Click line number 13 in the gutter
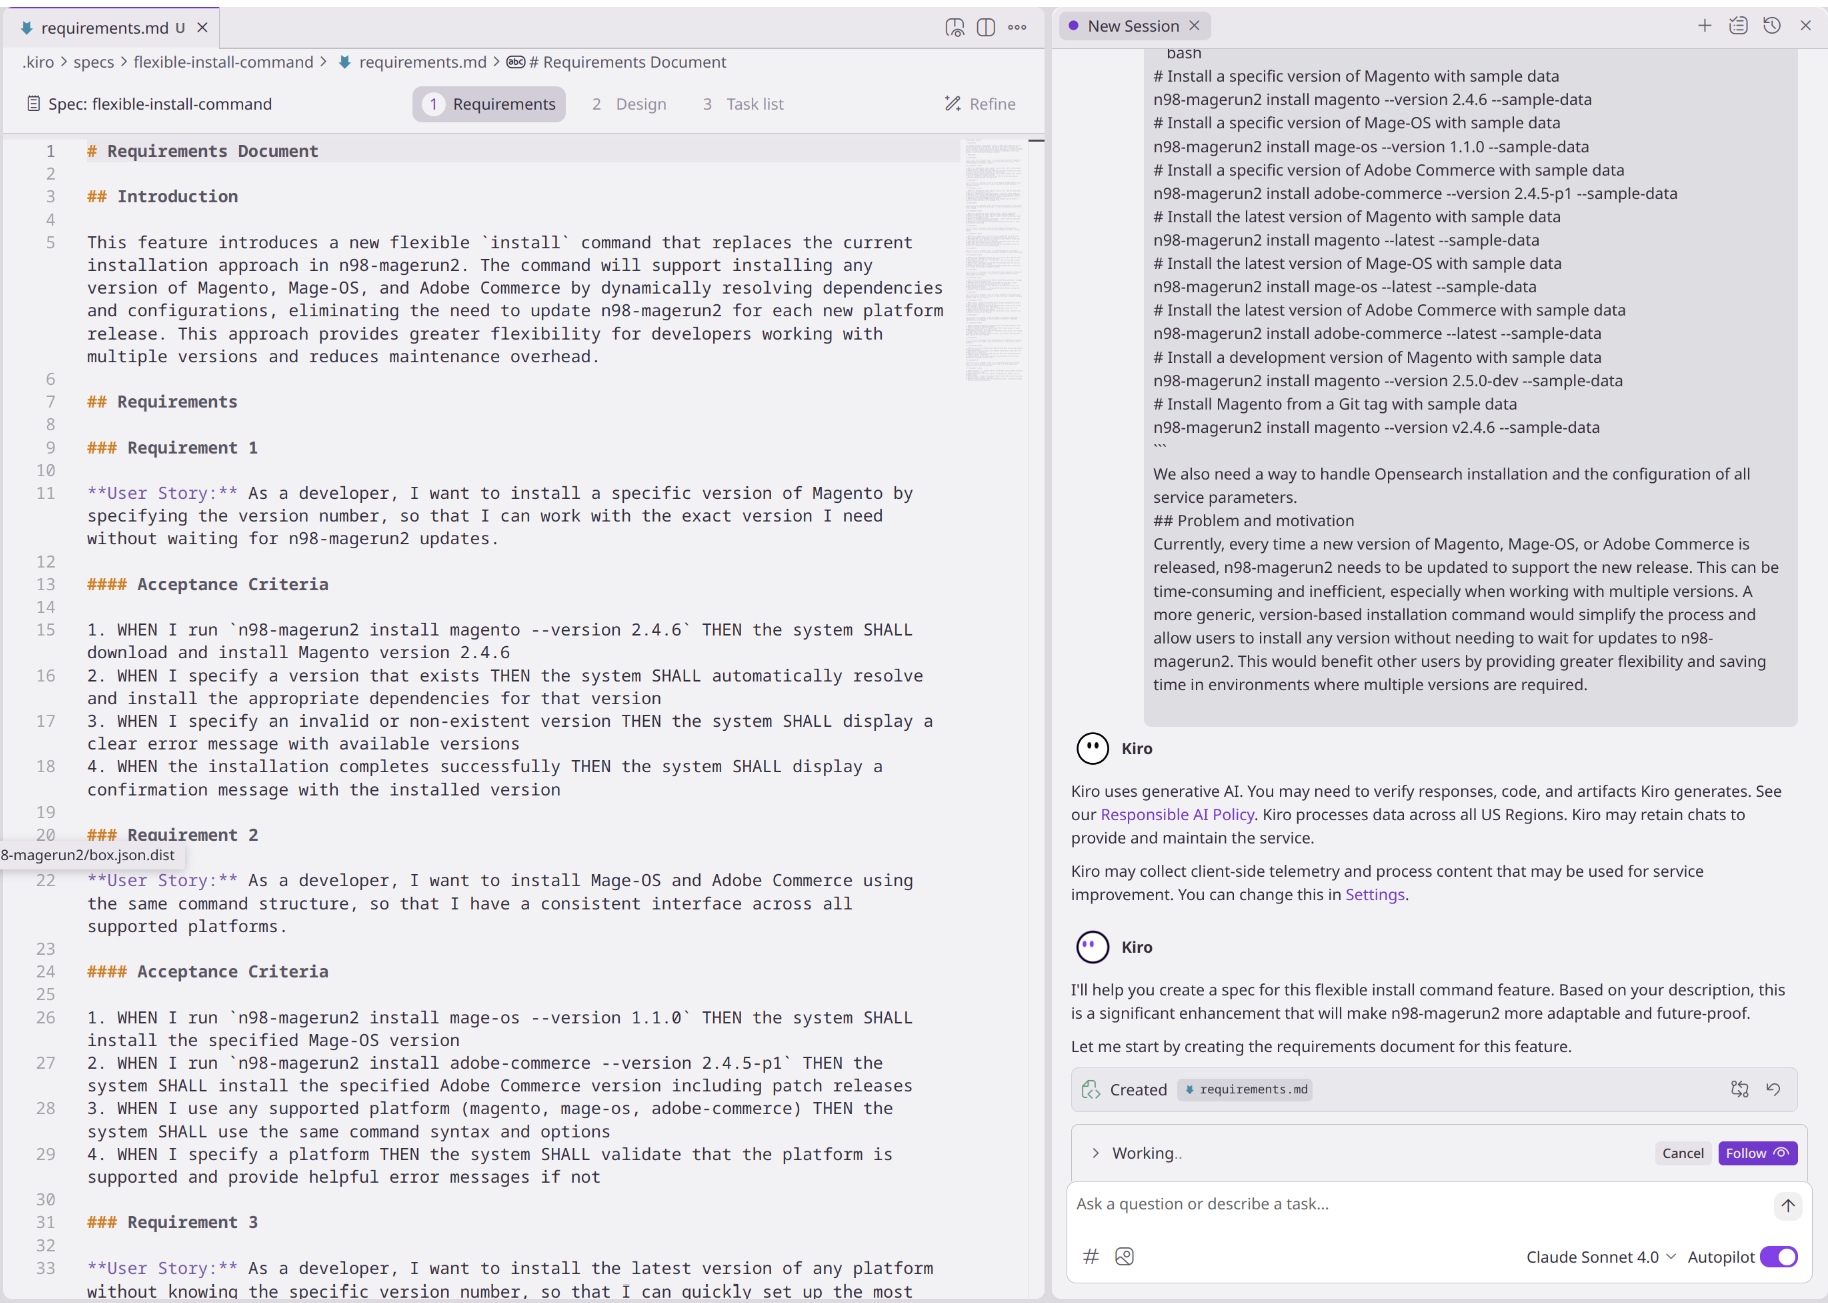Image resolution: width=1828 pixels, height=1303 pixels. (46, 585)
